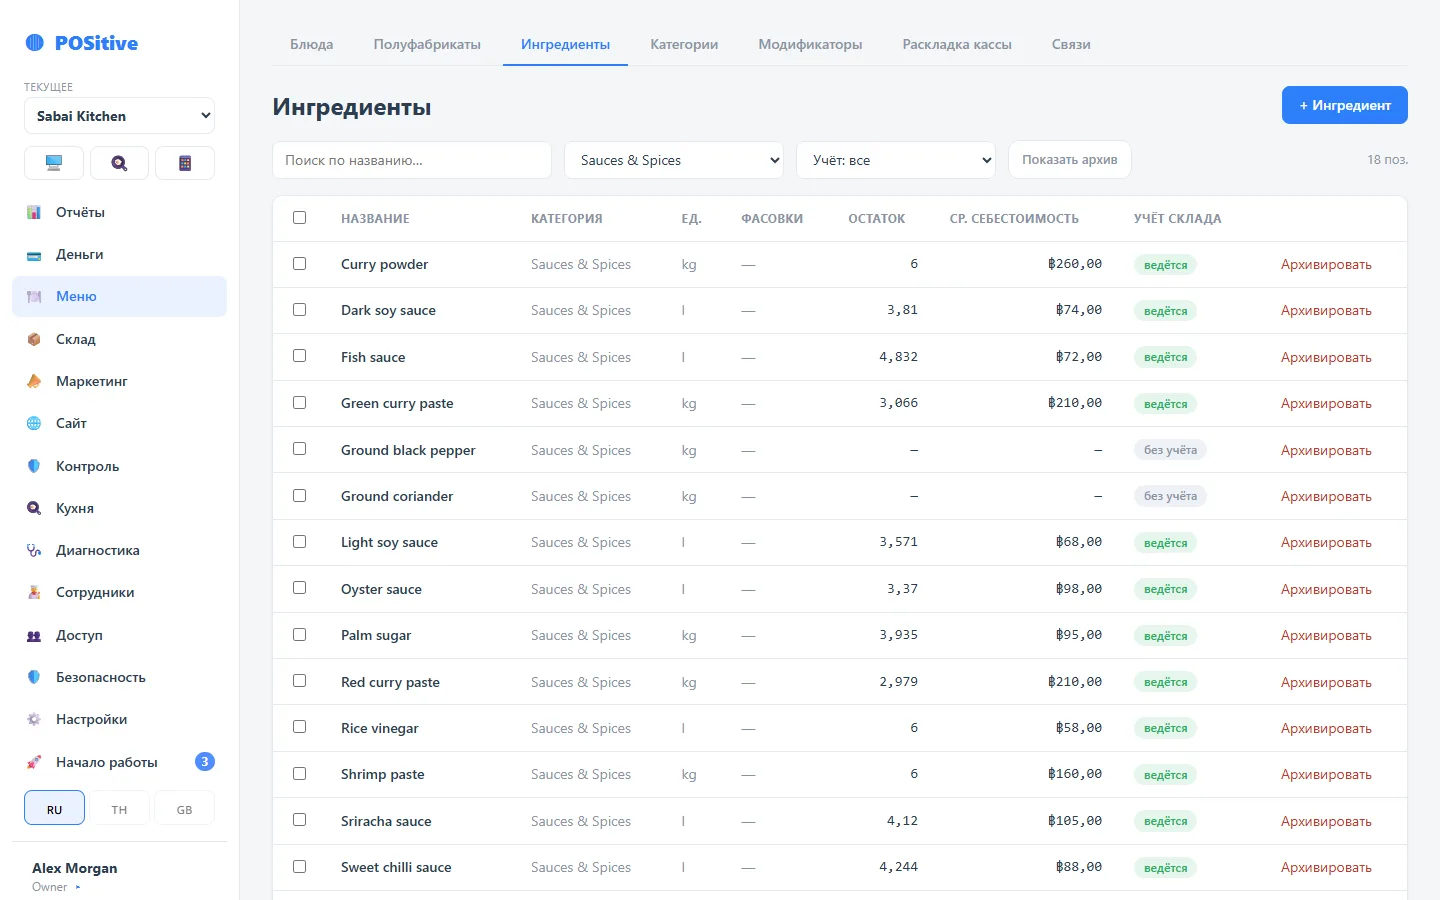Click the Сотрудники person icon
The image size is (1440, 900).
[x=34, y=592]
